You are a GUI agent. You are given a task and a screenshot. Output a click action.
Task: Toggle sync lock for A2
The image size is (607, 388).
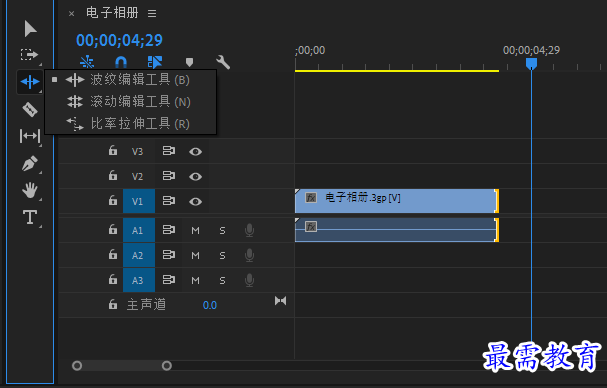[168, 255]
